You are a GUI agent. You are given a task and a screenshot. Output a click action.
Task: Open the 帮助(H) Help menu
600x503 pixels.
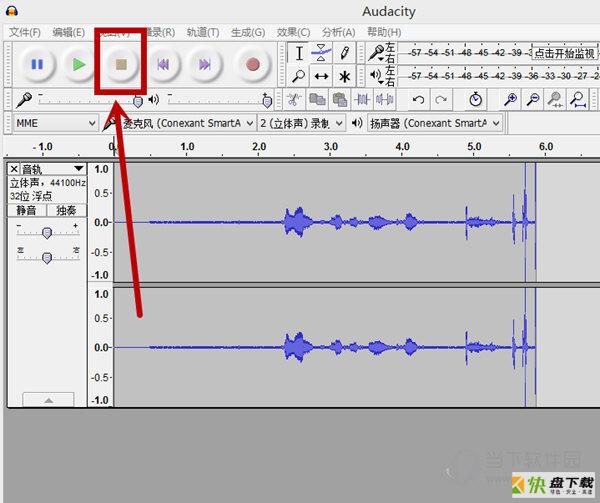(384, 33)
